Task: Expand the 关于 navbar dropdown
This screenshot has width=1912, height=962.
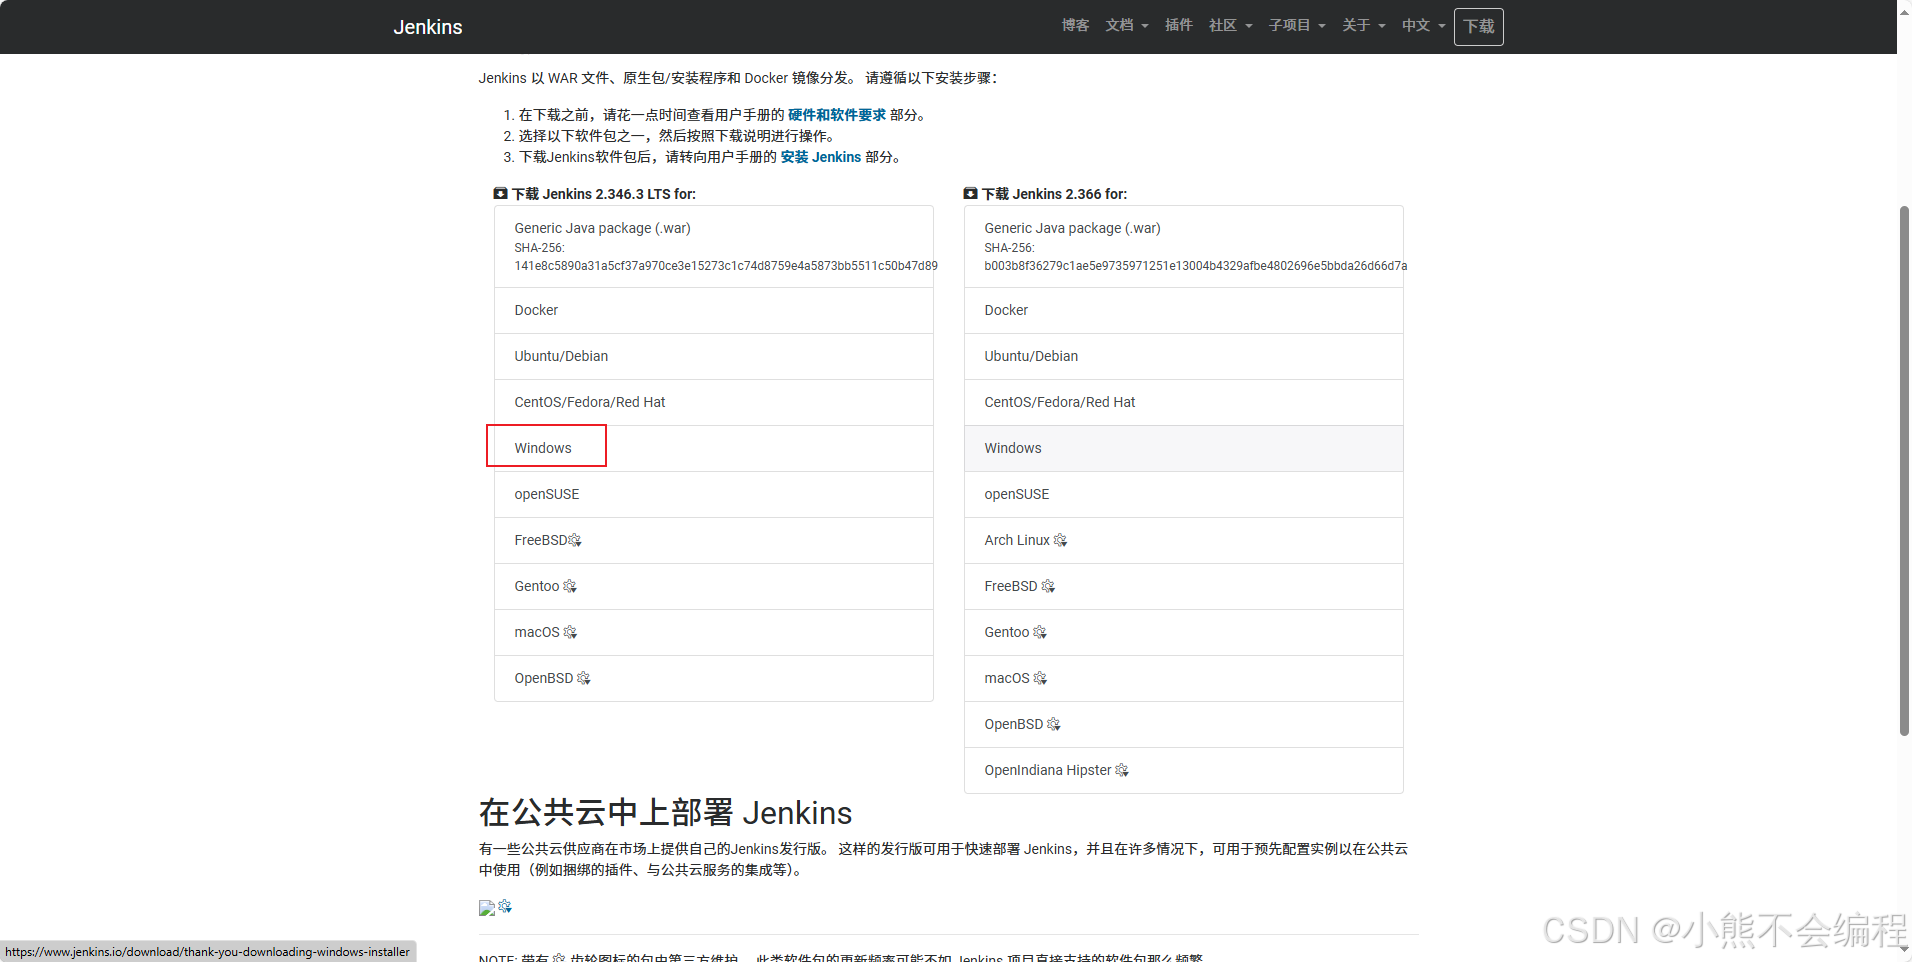Action: (x=1363, y=25)
